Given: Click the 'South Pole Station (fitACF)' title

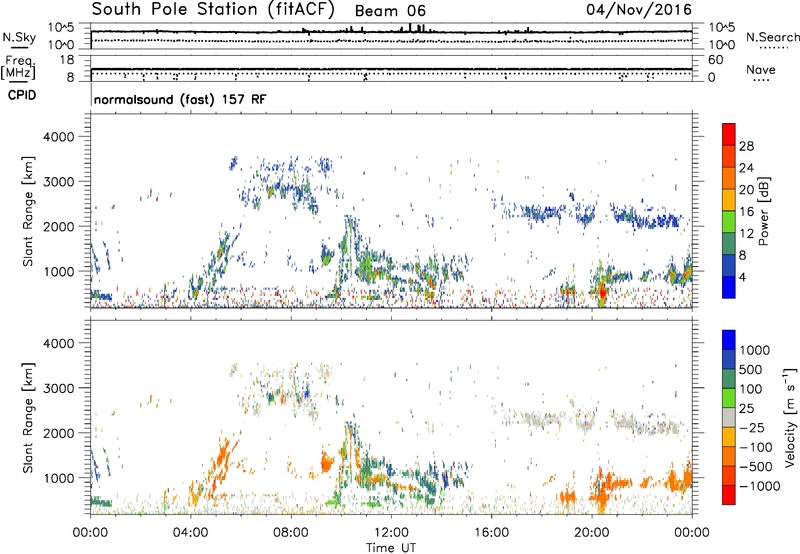Looking at the screenshot, I should 213,10.
